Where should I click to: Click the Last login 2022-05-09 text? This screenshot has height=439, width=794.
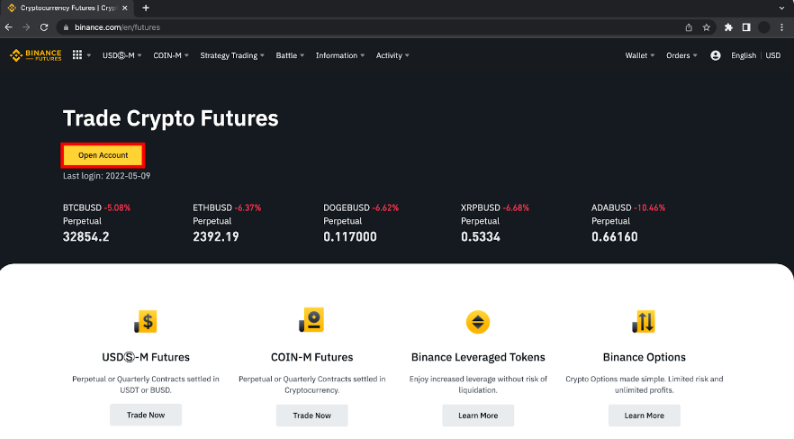pyautogui.click(x=106, y=176)
